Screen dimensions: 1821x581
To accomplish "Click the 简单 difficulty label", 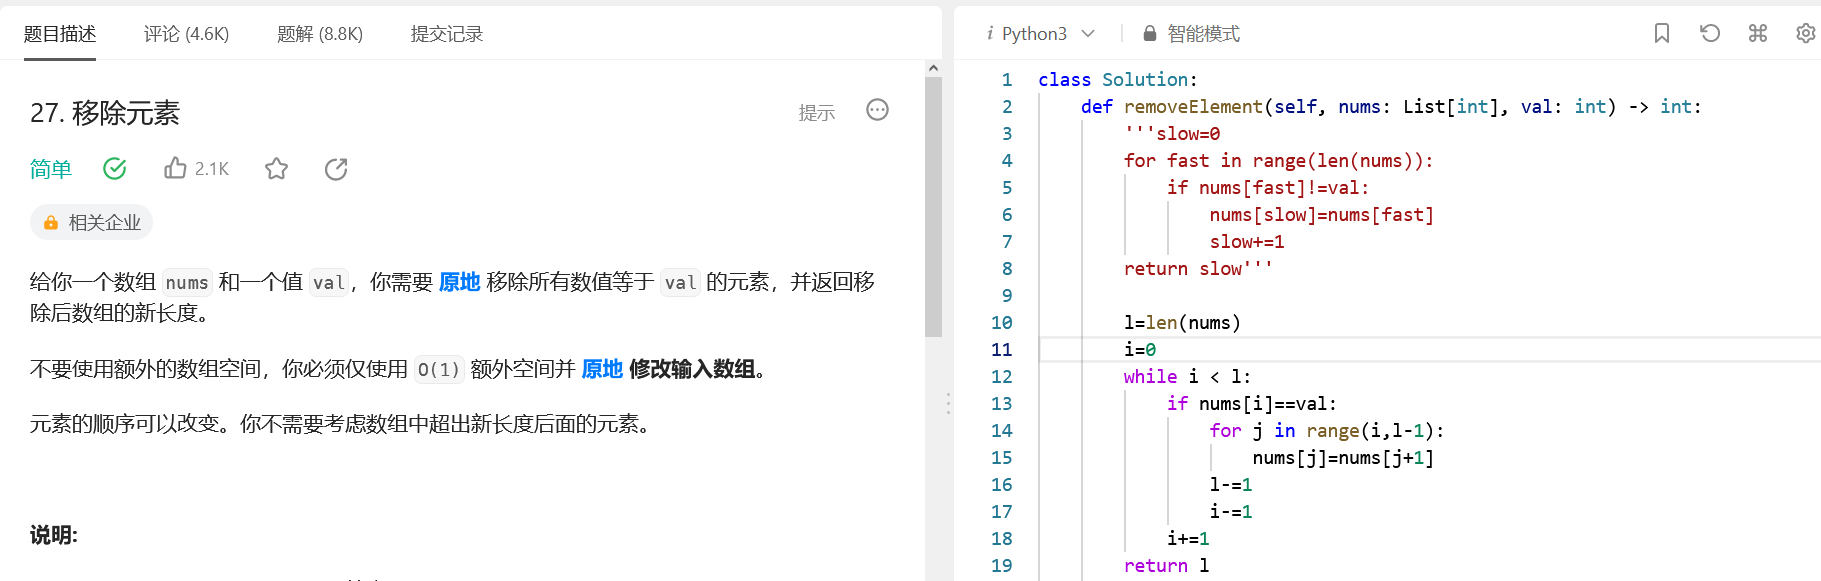I will click(51, 169).
